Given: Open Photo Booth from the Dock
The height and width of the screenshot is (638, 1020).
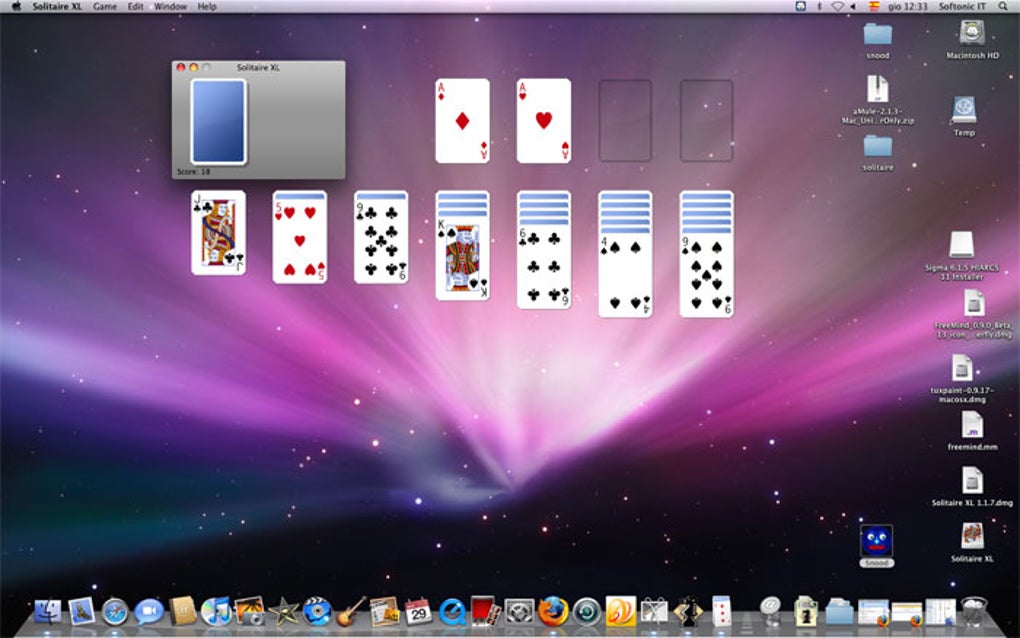Looking at the screenshot, I should 485,612.
